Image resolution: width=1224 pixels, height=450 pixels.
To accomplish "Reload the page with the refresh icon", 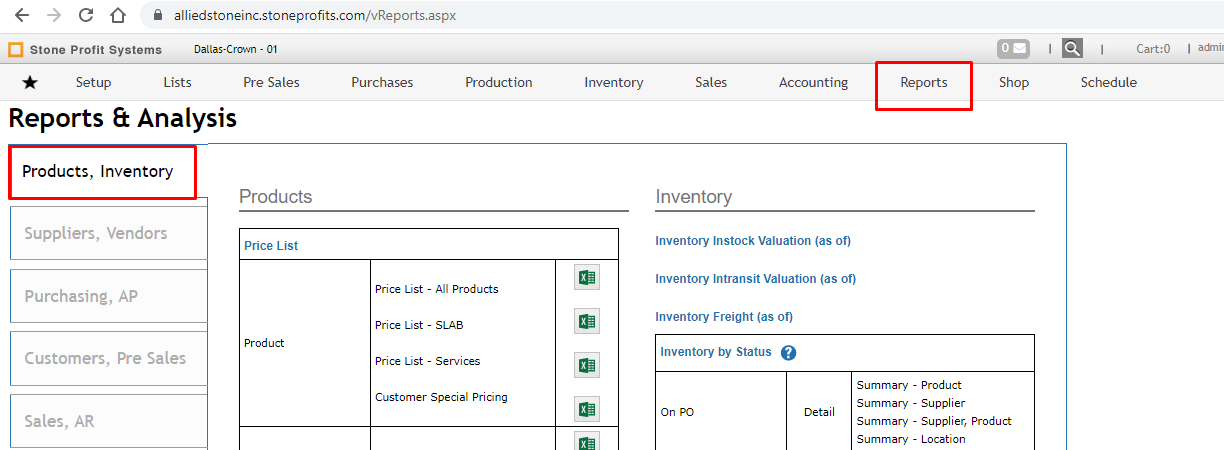I will [x=86, y=15].
